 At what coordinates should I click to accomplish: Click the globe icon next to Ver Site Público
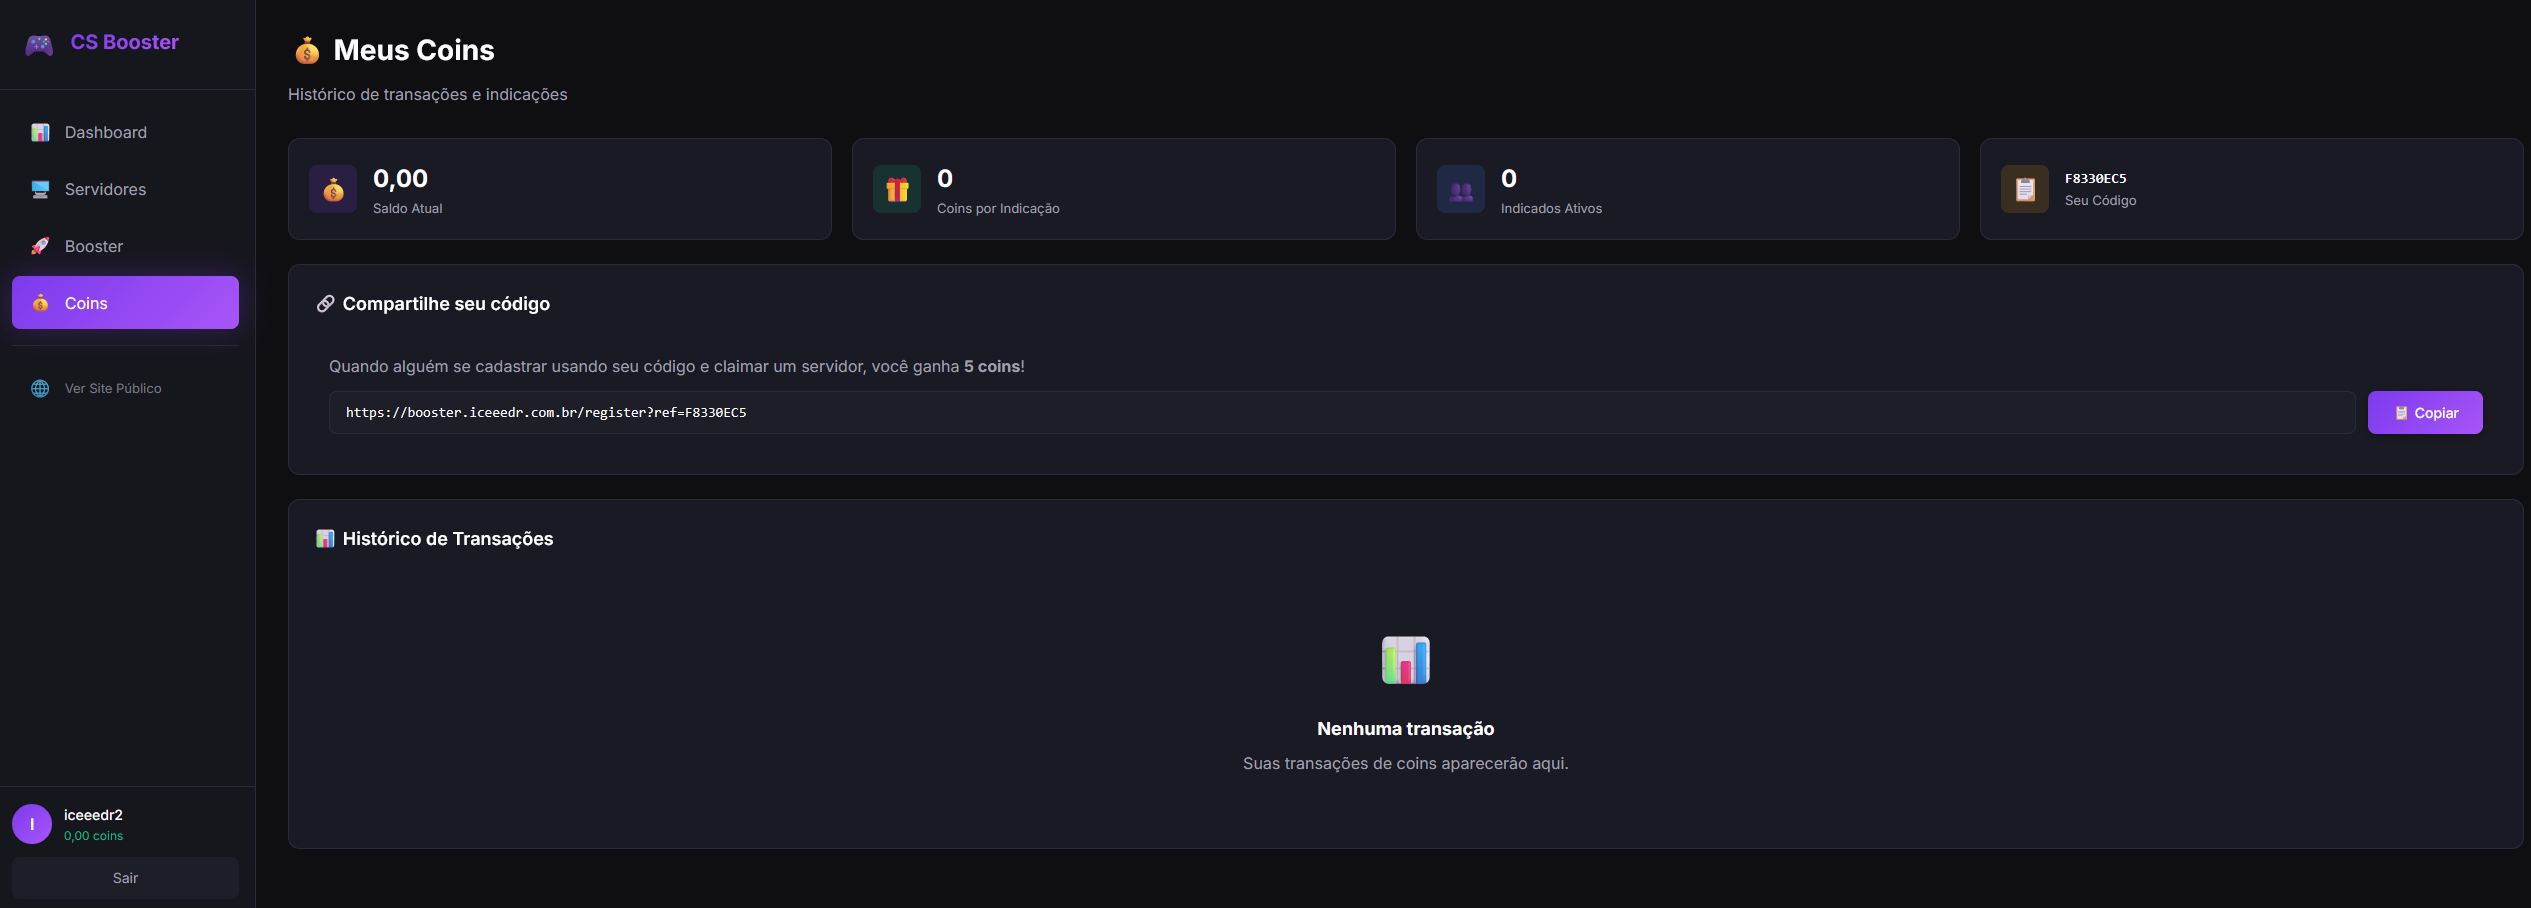[x=40, y=388]
